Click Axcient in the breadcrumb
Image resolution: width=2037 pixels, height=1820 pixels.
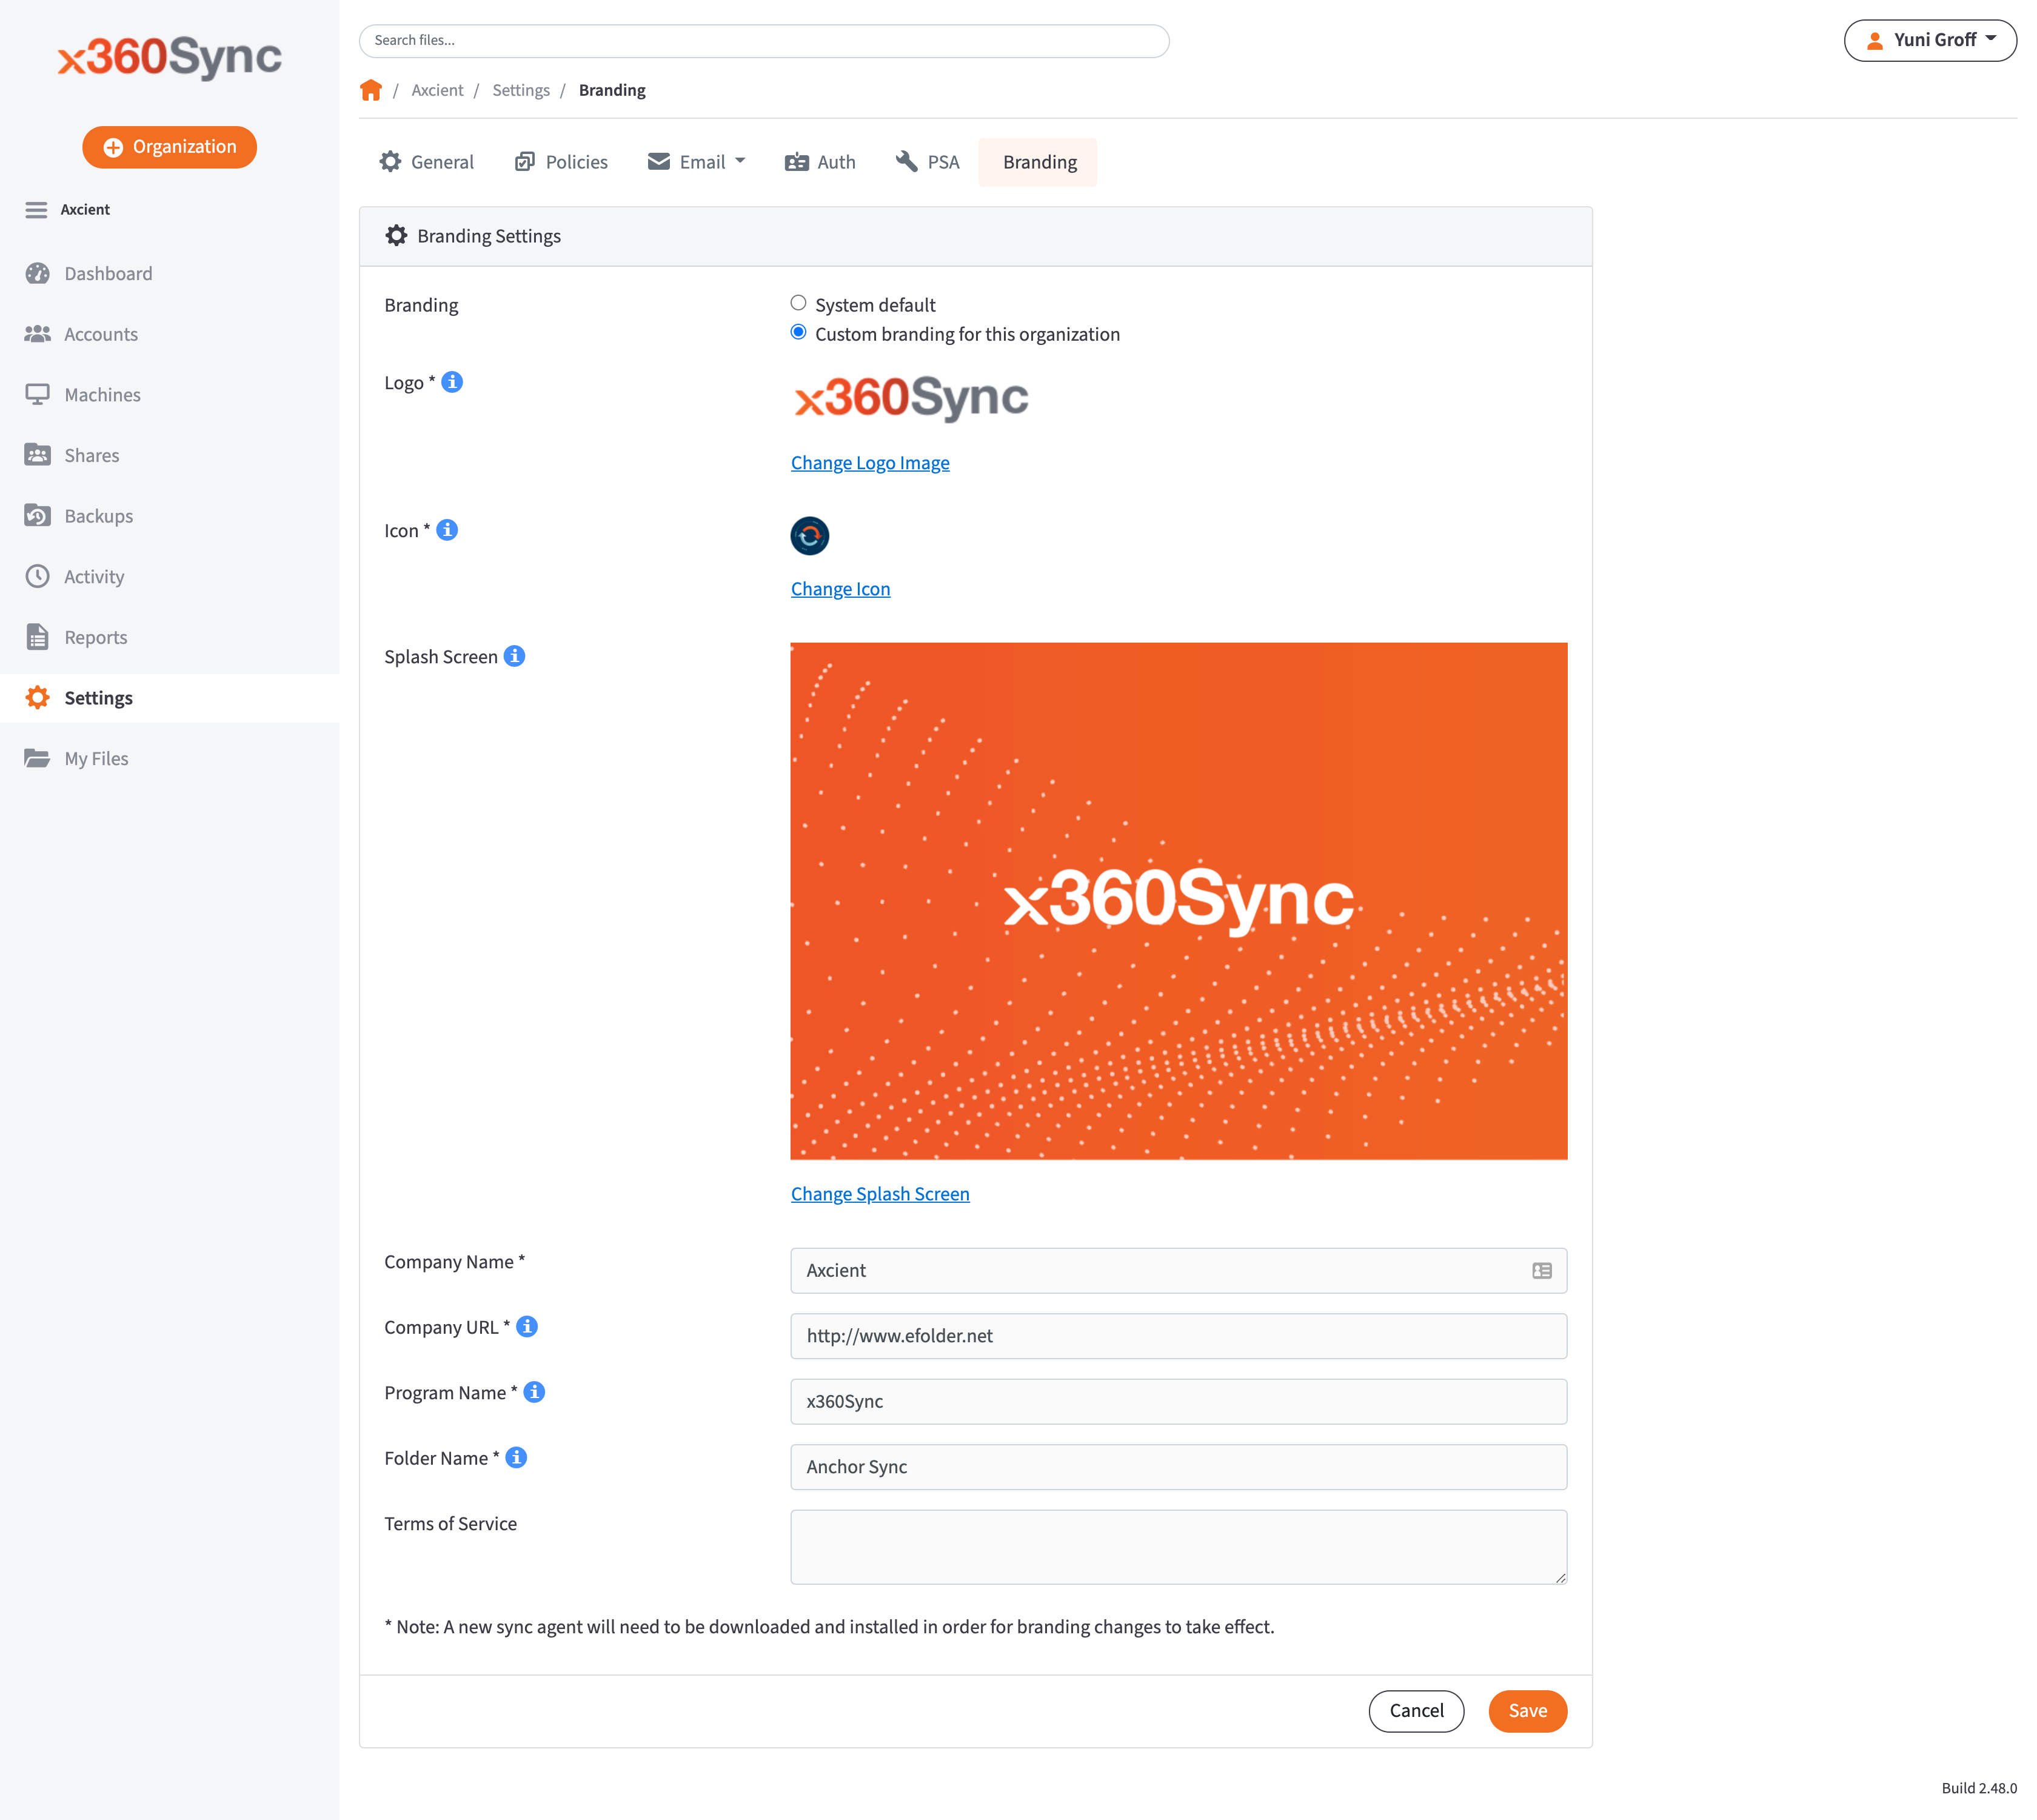pyautogui.click(x=437, y=90)
